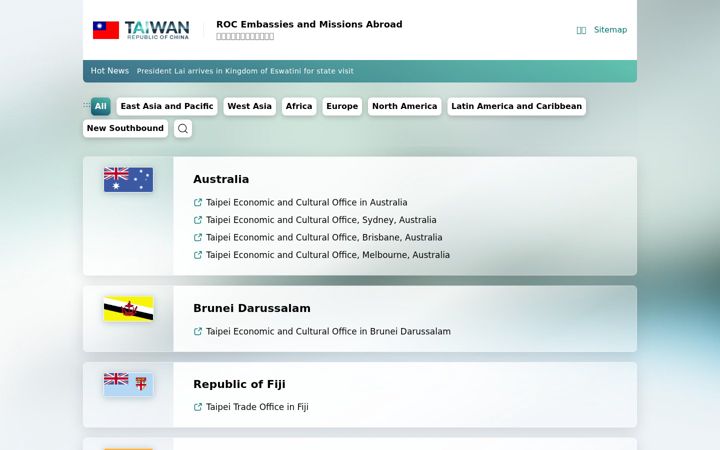Screen dimensions: 720x450
Task: Click the Hot News label
Action: pyautogui.click(x=110, y=71)
